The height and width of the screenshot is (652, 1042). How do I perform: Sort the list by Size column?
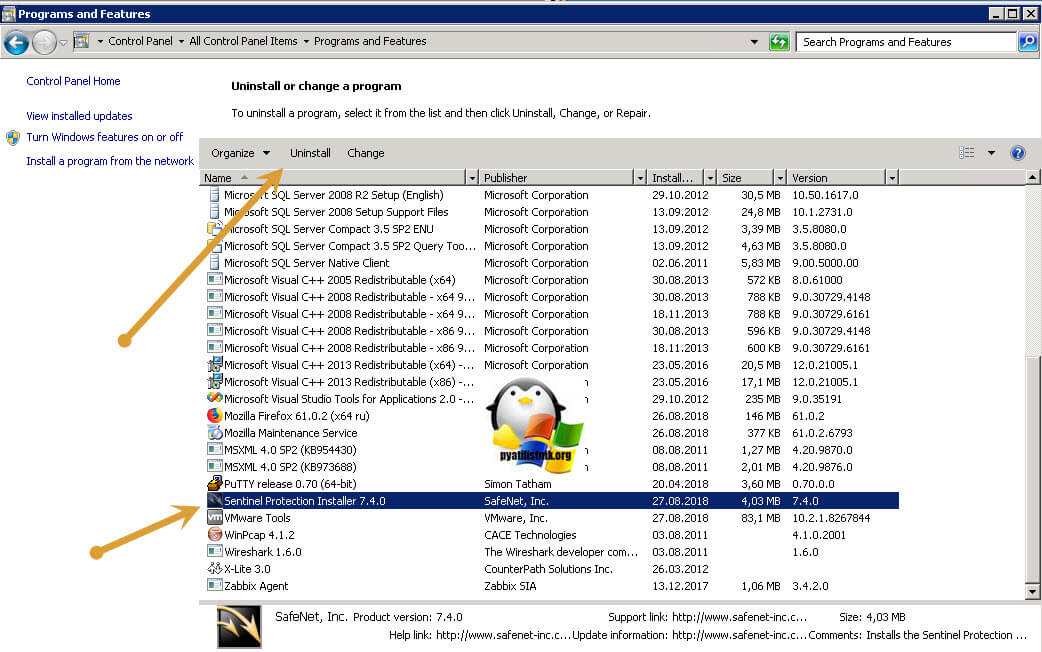[x=748, y=178]
